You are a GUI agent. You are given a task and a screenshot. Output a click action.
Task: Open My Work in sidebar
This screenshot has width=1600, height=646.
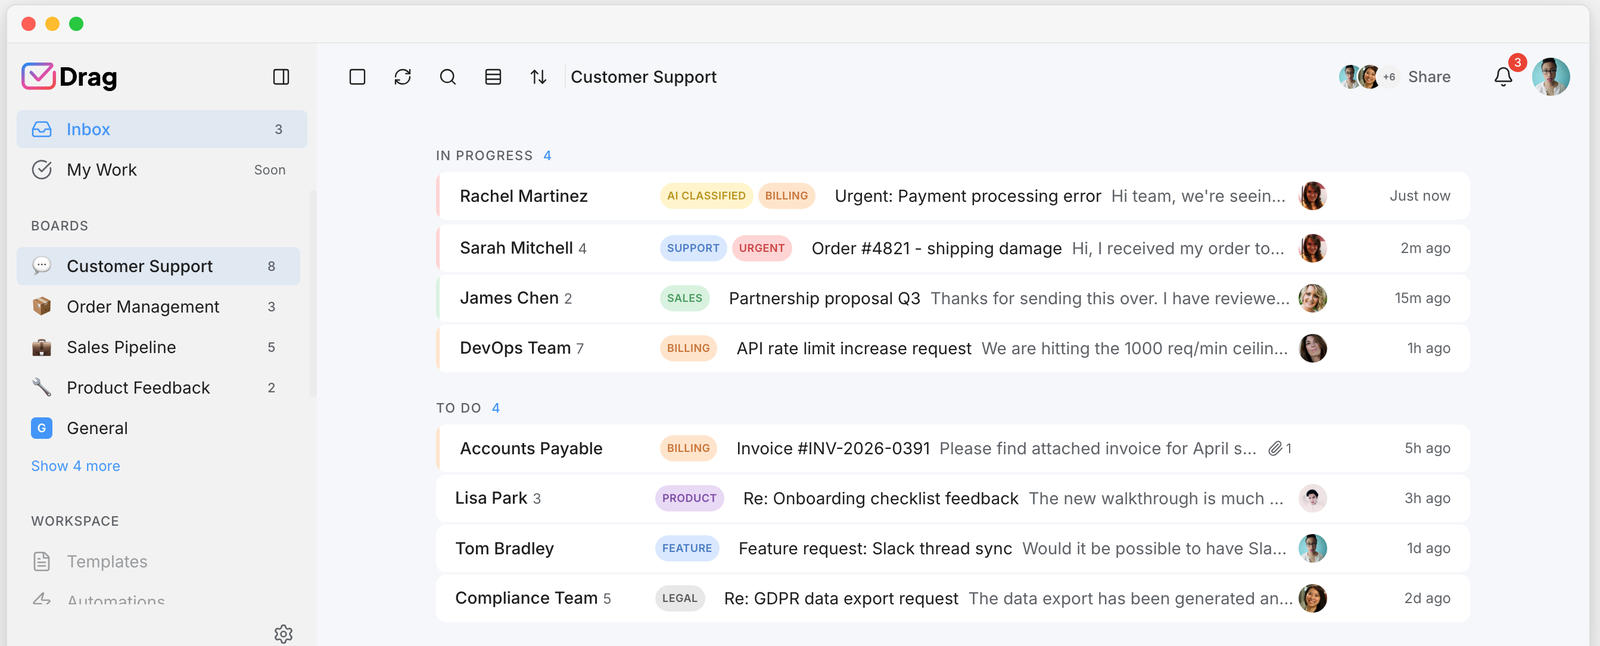click(162, 170)
